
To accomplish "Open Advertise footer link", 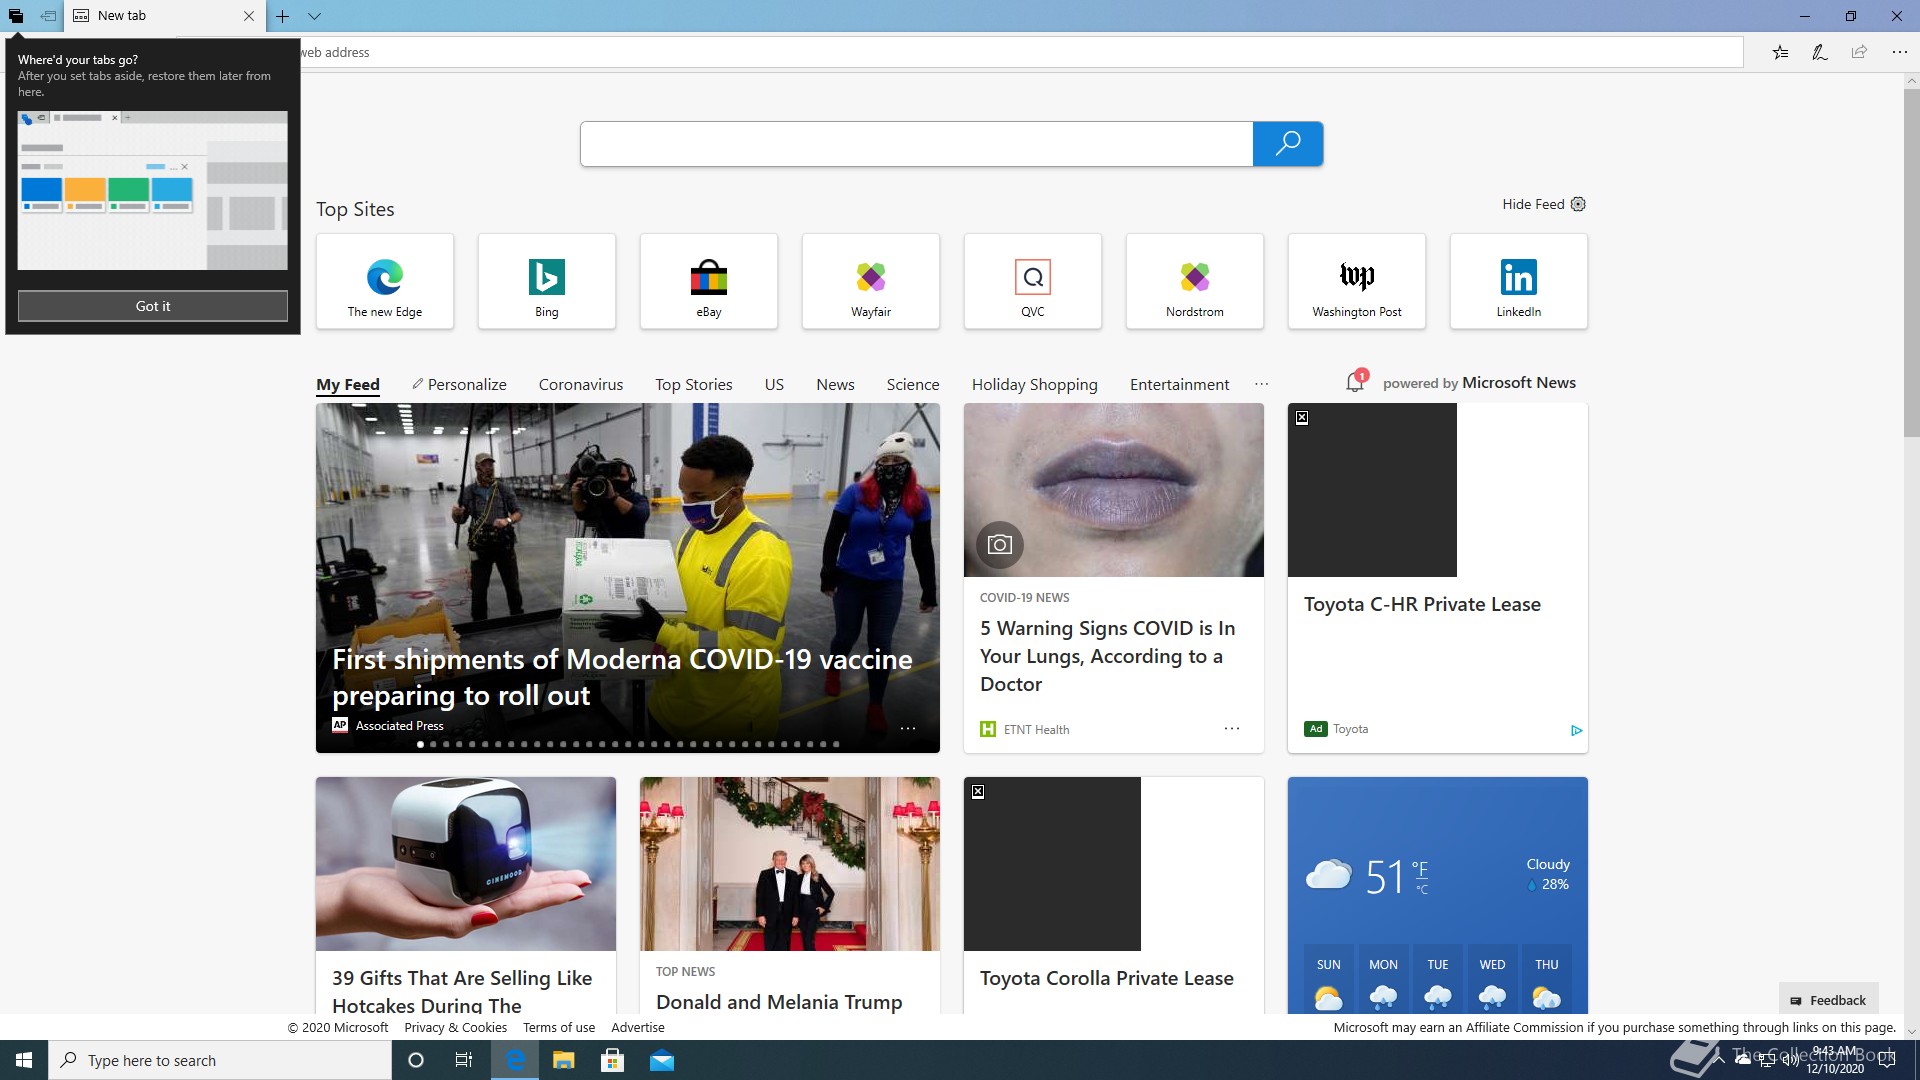I will (x=638, y=1027).
